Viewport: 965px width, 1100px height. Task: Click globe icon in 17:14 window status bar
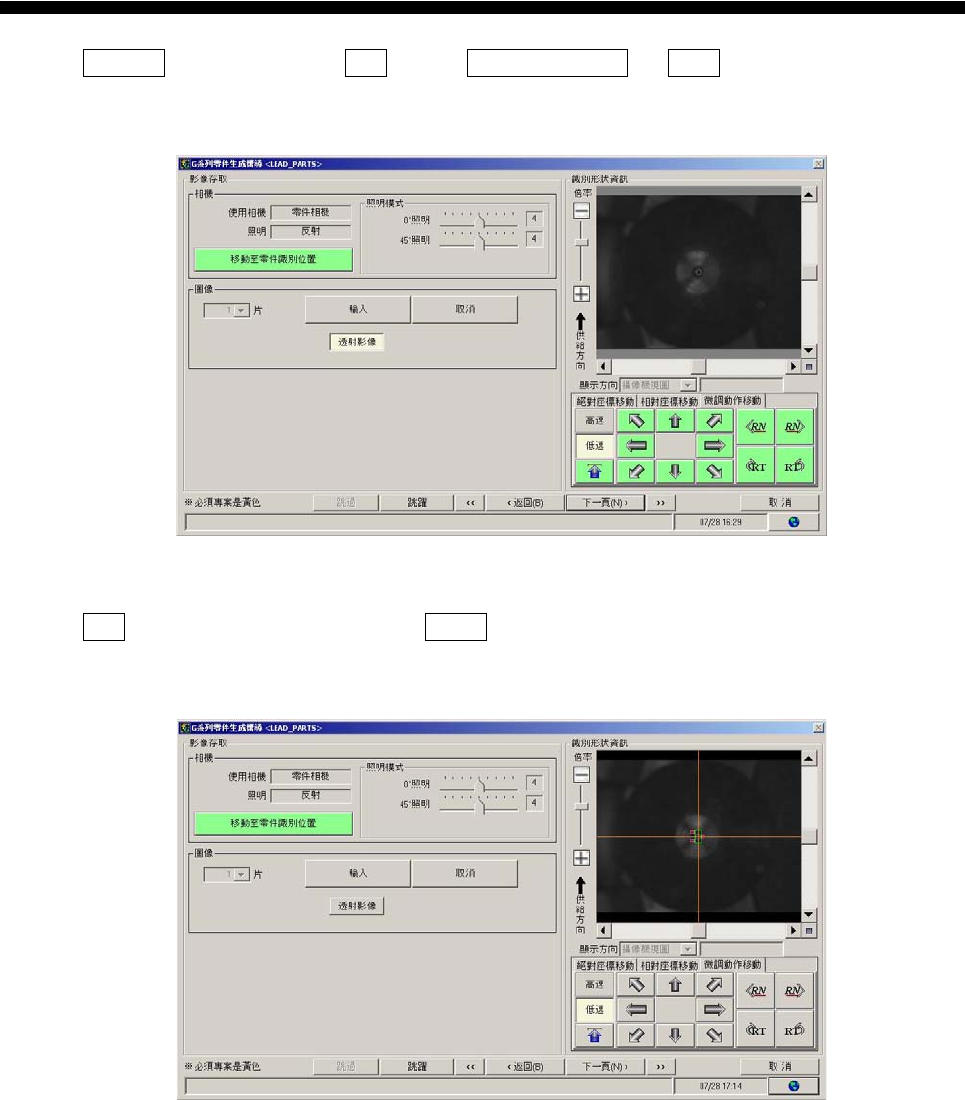click(793, 1086)
